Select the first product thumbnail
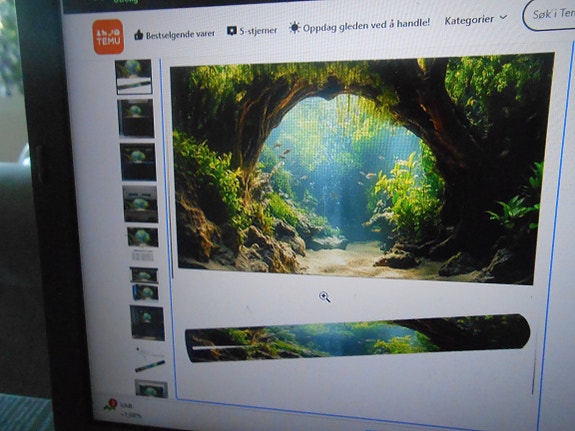The width and height of the screenshot is (575, 431). pyautogui.click(x=133, y=77)
